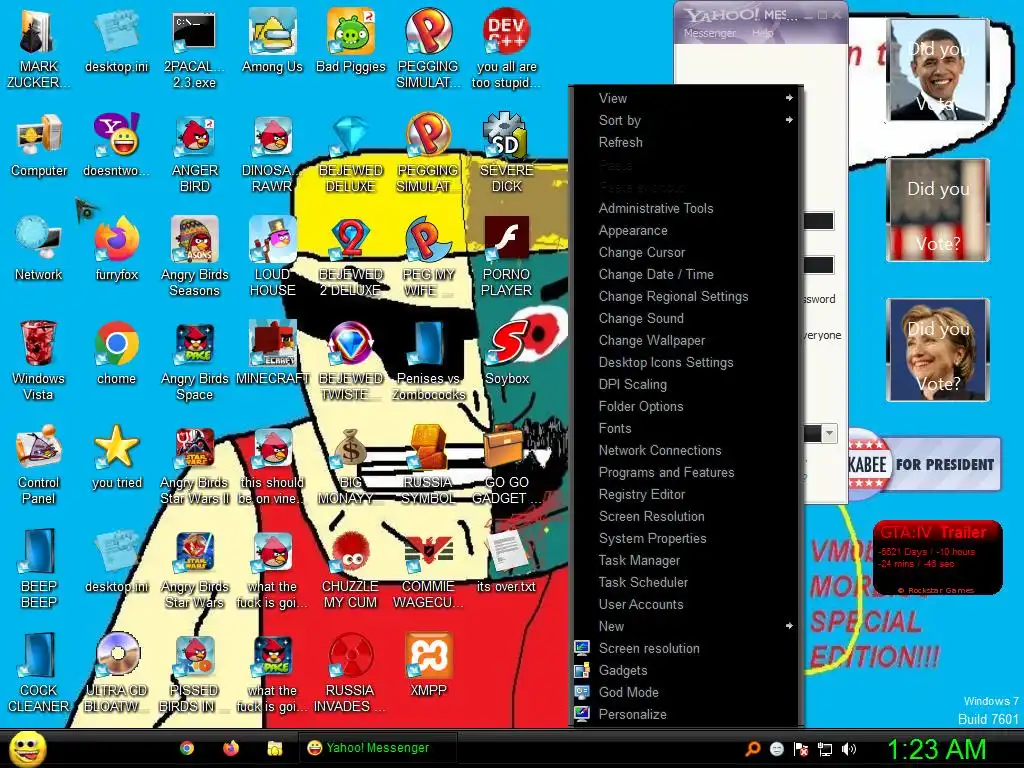
Task: Select DPI Scaling menu entry
Action: click(686, 384)
